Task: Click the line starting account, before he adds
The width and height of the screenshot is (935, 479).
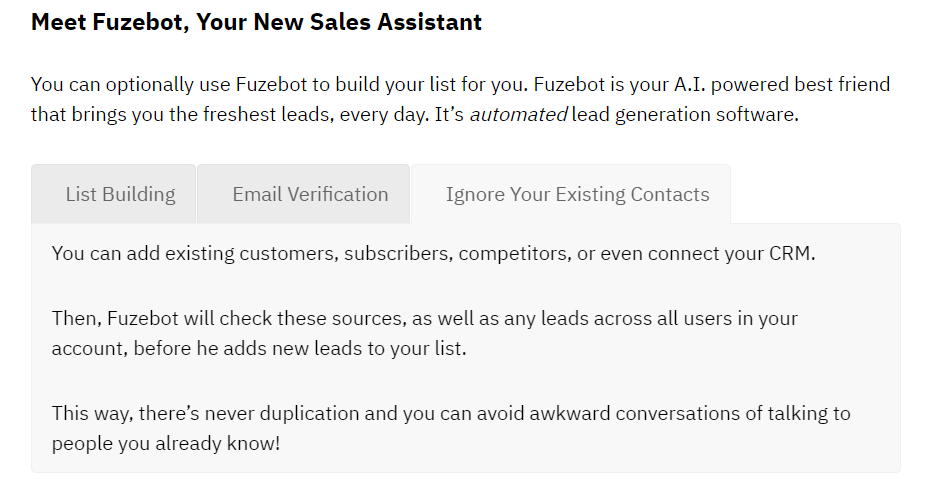Action: pyautogui.click(x=259, y=348)
